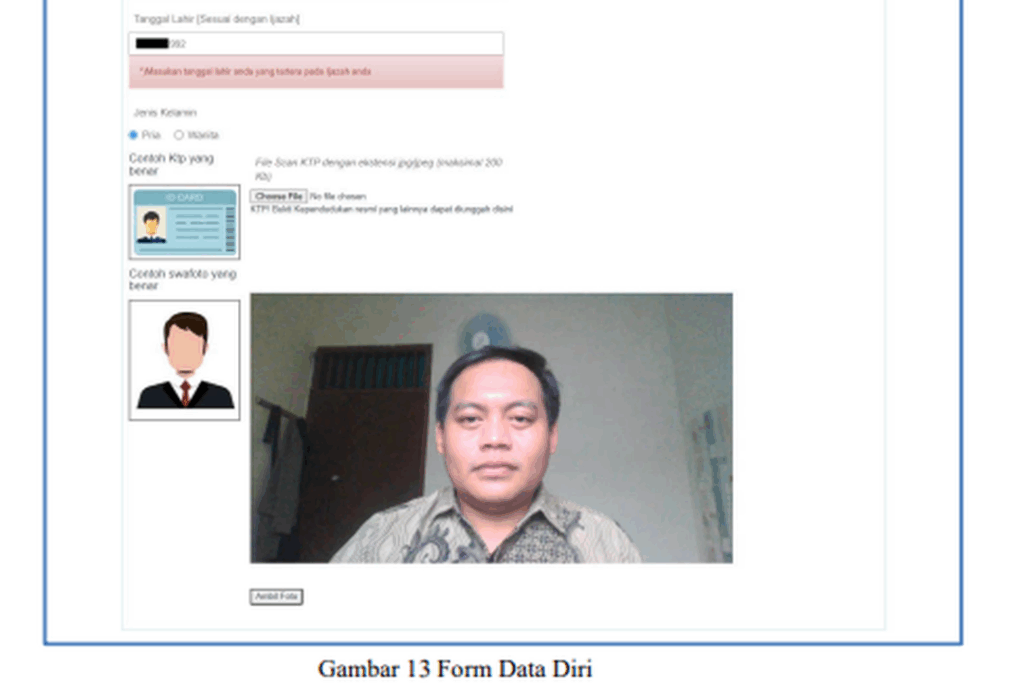1024x683 pixels.
Task: Click the KTP/Bukti Kependudukan help text
Action: coord(381,209)
